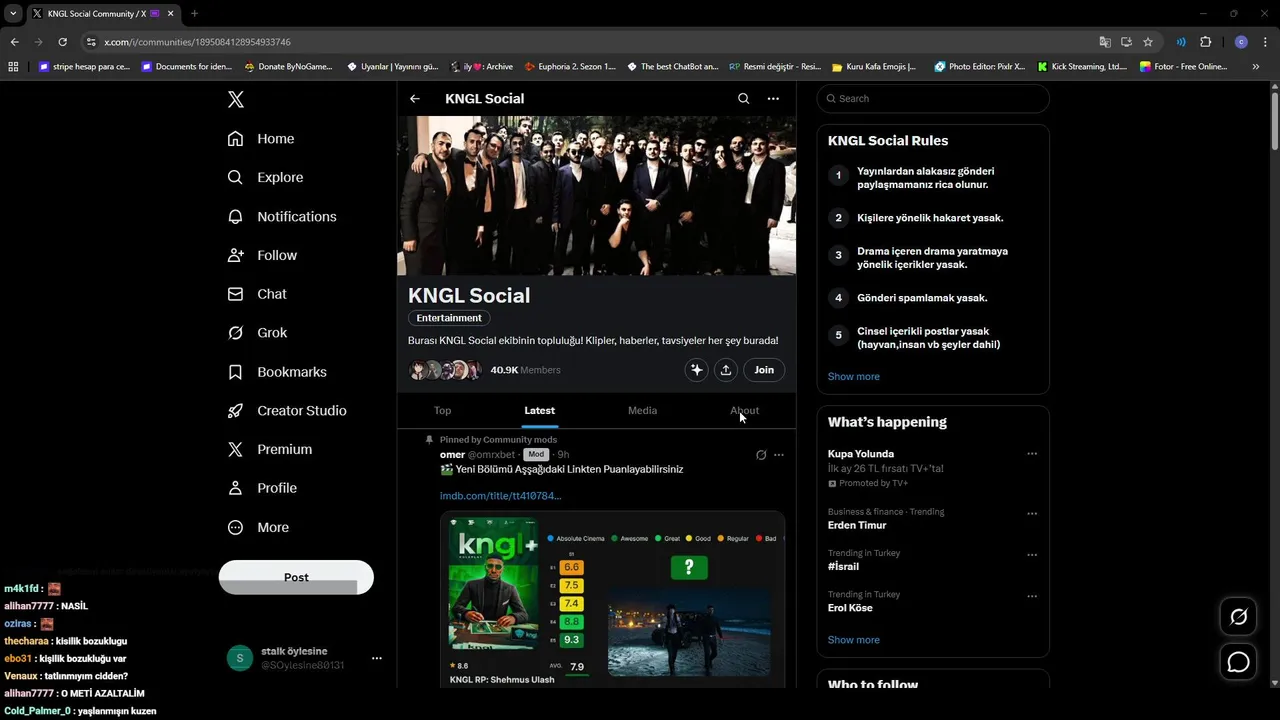Click the Entertainment category tag
This screenshot has width=1280, height=720.
tap(449, 318)
